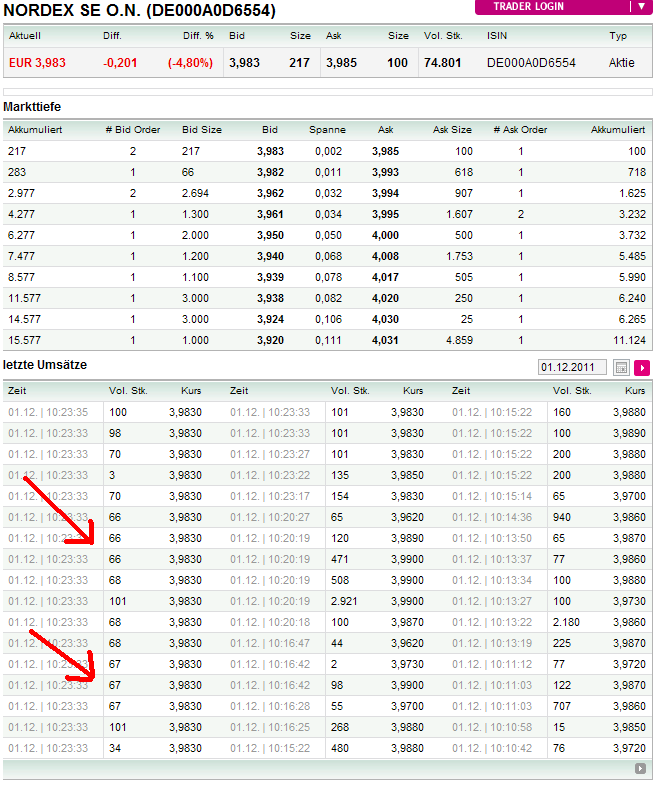Select the ISIN value DE000A0D6554
This screenshot has width=662, height=785.
[x=531, y=63]
